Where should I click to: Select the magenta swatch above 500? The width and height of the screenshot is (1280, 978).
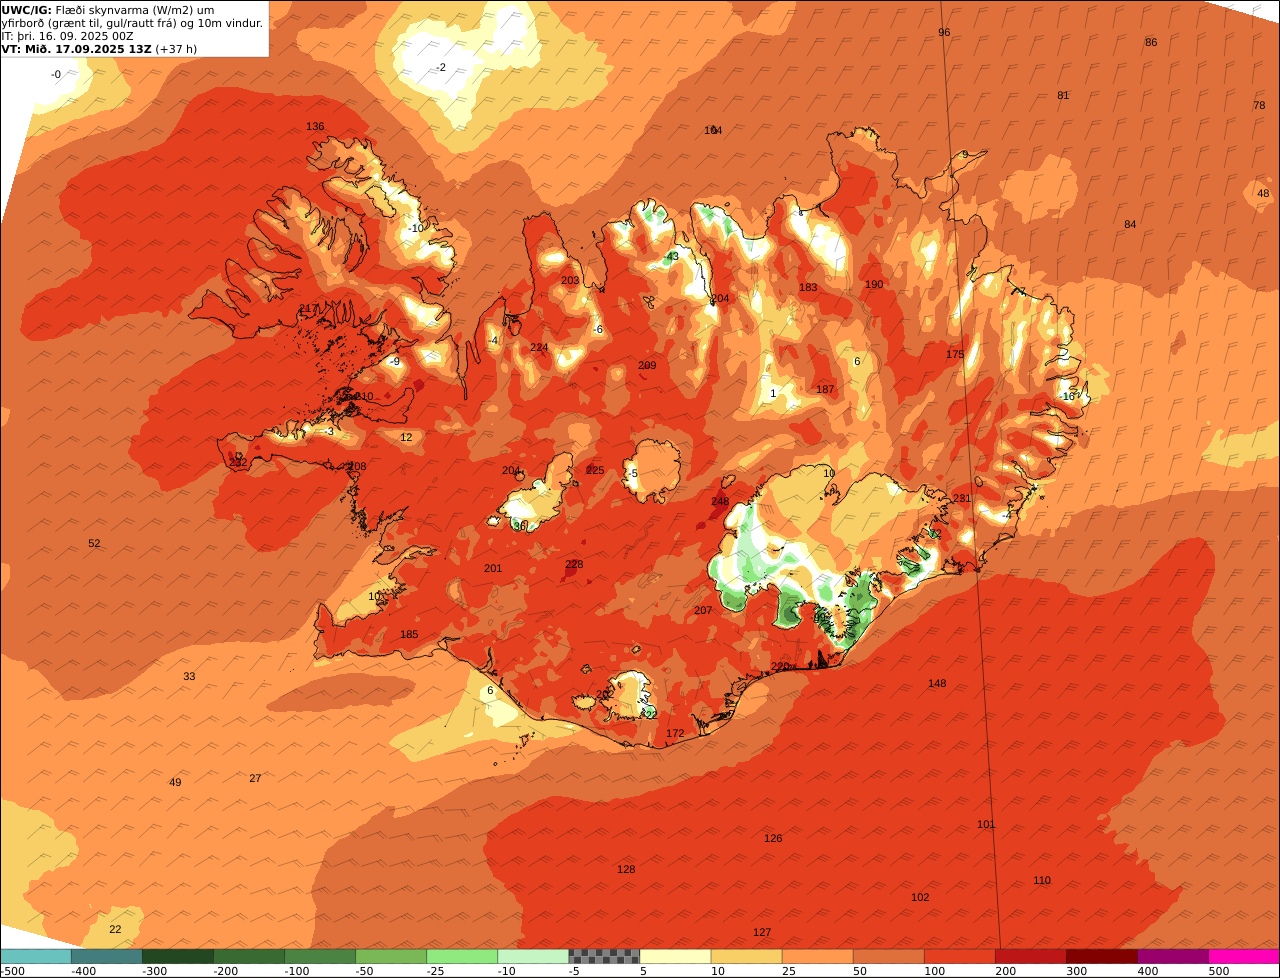point(1244,956)
